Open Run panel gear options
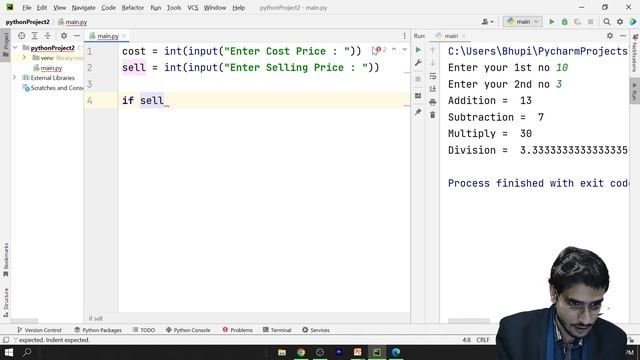Image resolution: width=640 pixels, height=360 pixels. click(x=610, y=36)
